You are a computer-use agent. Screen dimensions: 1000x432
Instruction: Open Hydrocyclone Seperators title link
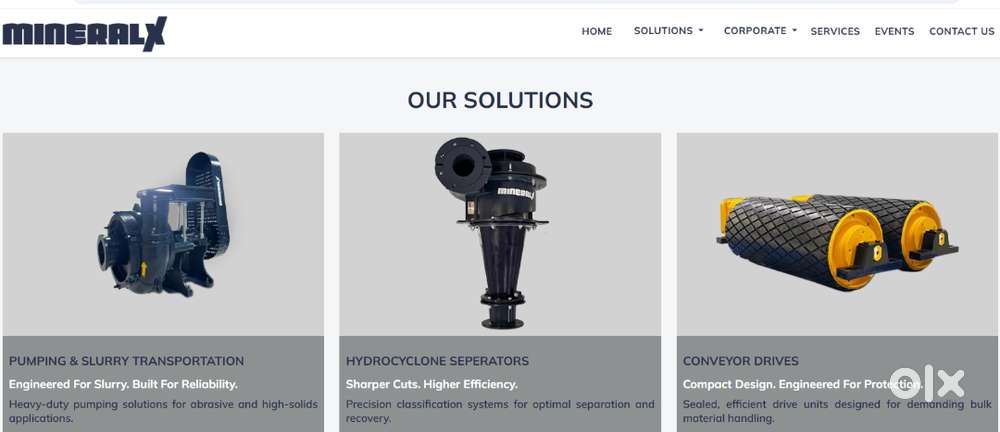(437, 361)
